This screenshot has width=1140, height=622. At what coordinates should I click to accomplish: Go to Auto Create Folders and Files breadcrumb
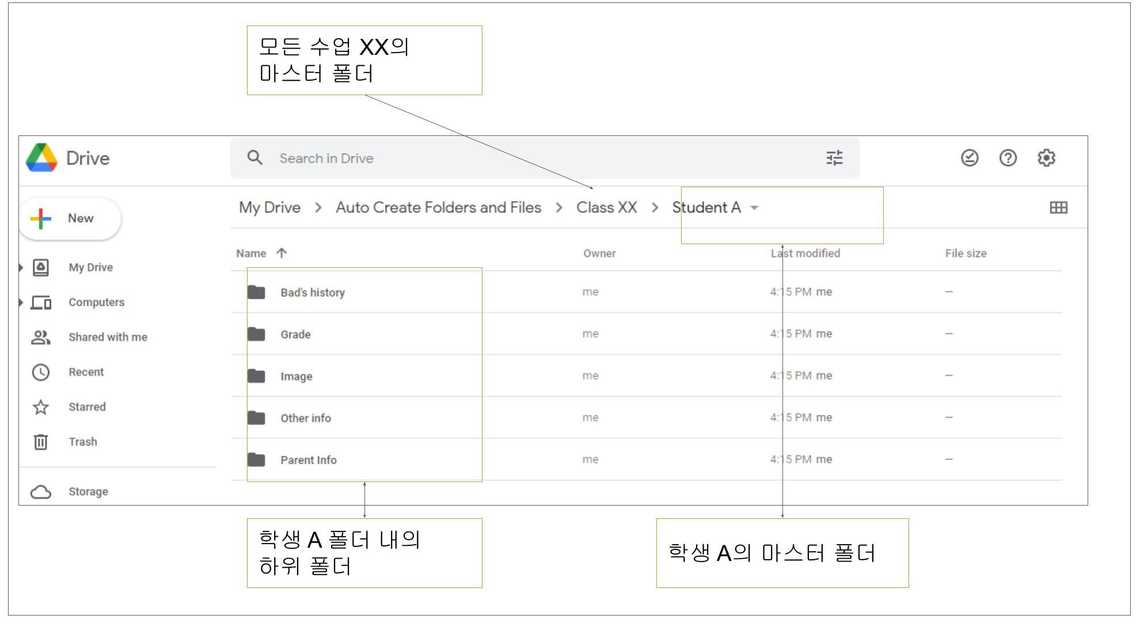click(438, 208)
